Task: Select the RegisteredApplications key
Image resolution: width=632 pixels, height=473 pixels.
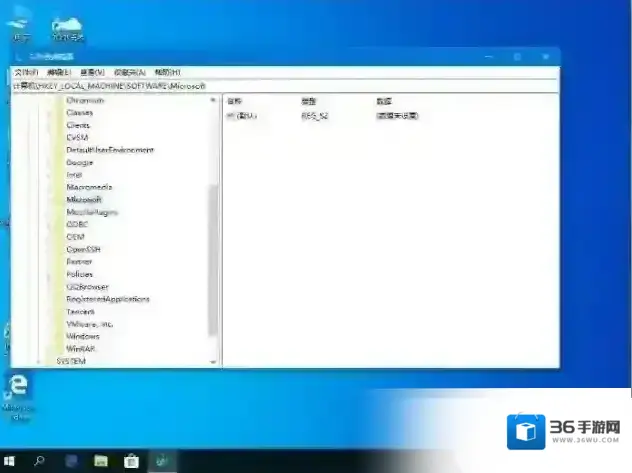Action: pyautogui.click(x=108, y=299)
